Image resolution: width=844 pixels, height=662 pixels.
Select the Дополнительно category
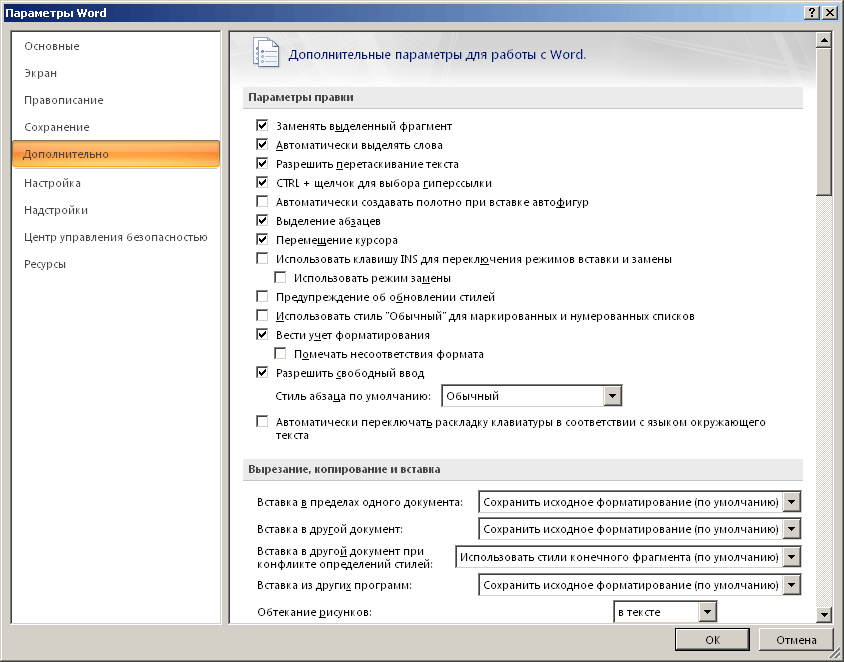[x=116, y=154]
